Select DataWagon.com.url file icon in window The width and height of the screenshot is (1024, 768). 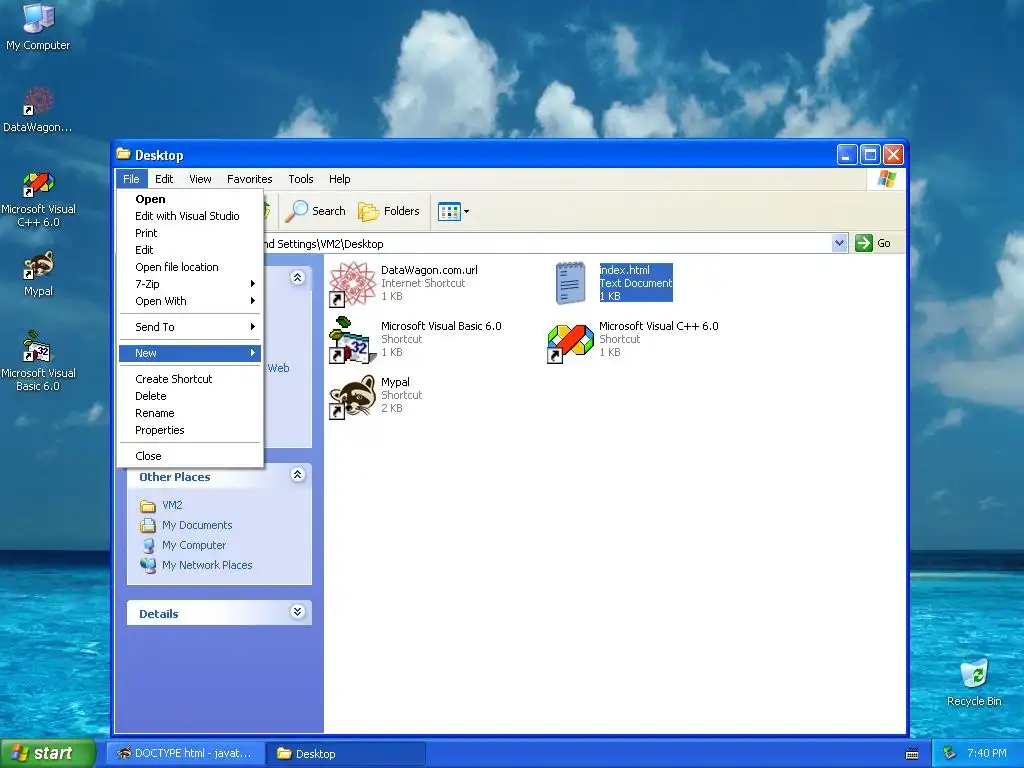click(353, 283)
